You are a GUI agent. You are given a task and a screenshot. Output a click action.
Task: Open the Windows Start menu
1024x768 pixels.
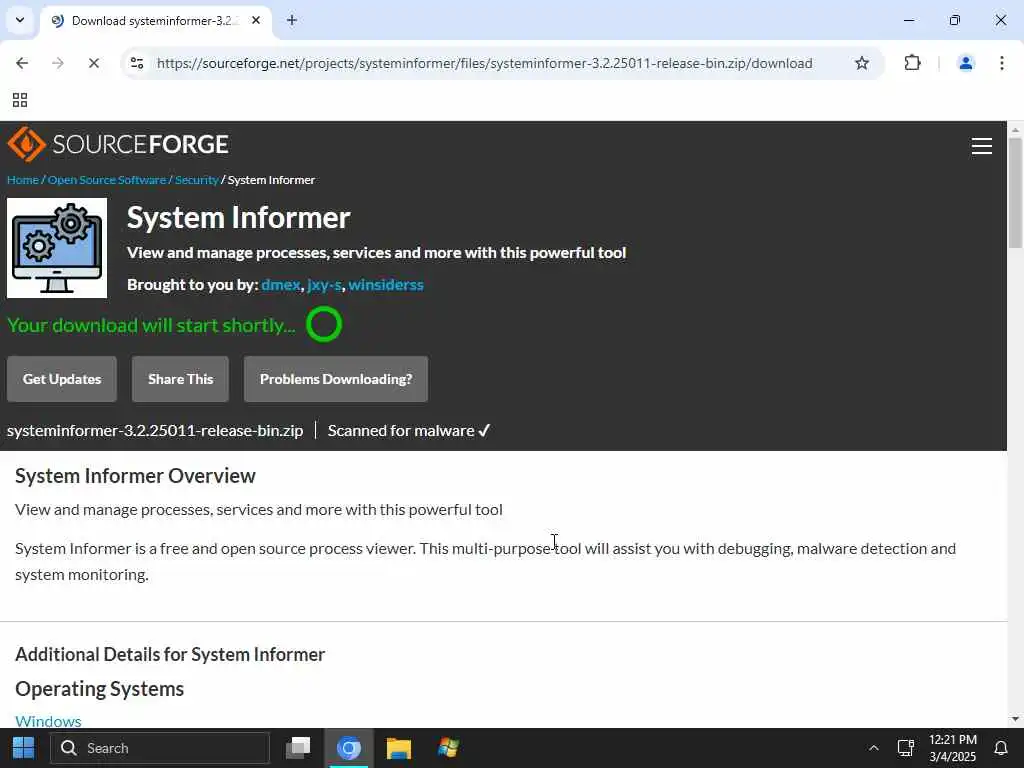click(x=24, y=748)
